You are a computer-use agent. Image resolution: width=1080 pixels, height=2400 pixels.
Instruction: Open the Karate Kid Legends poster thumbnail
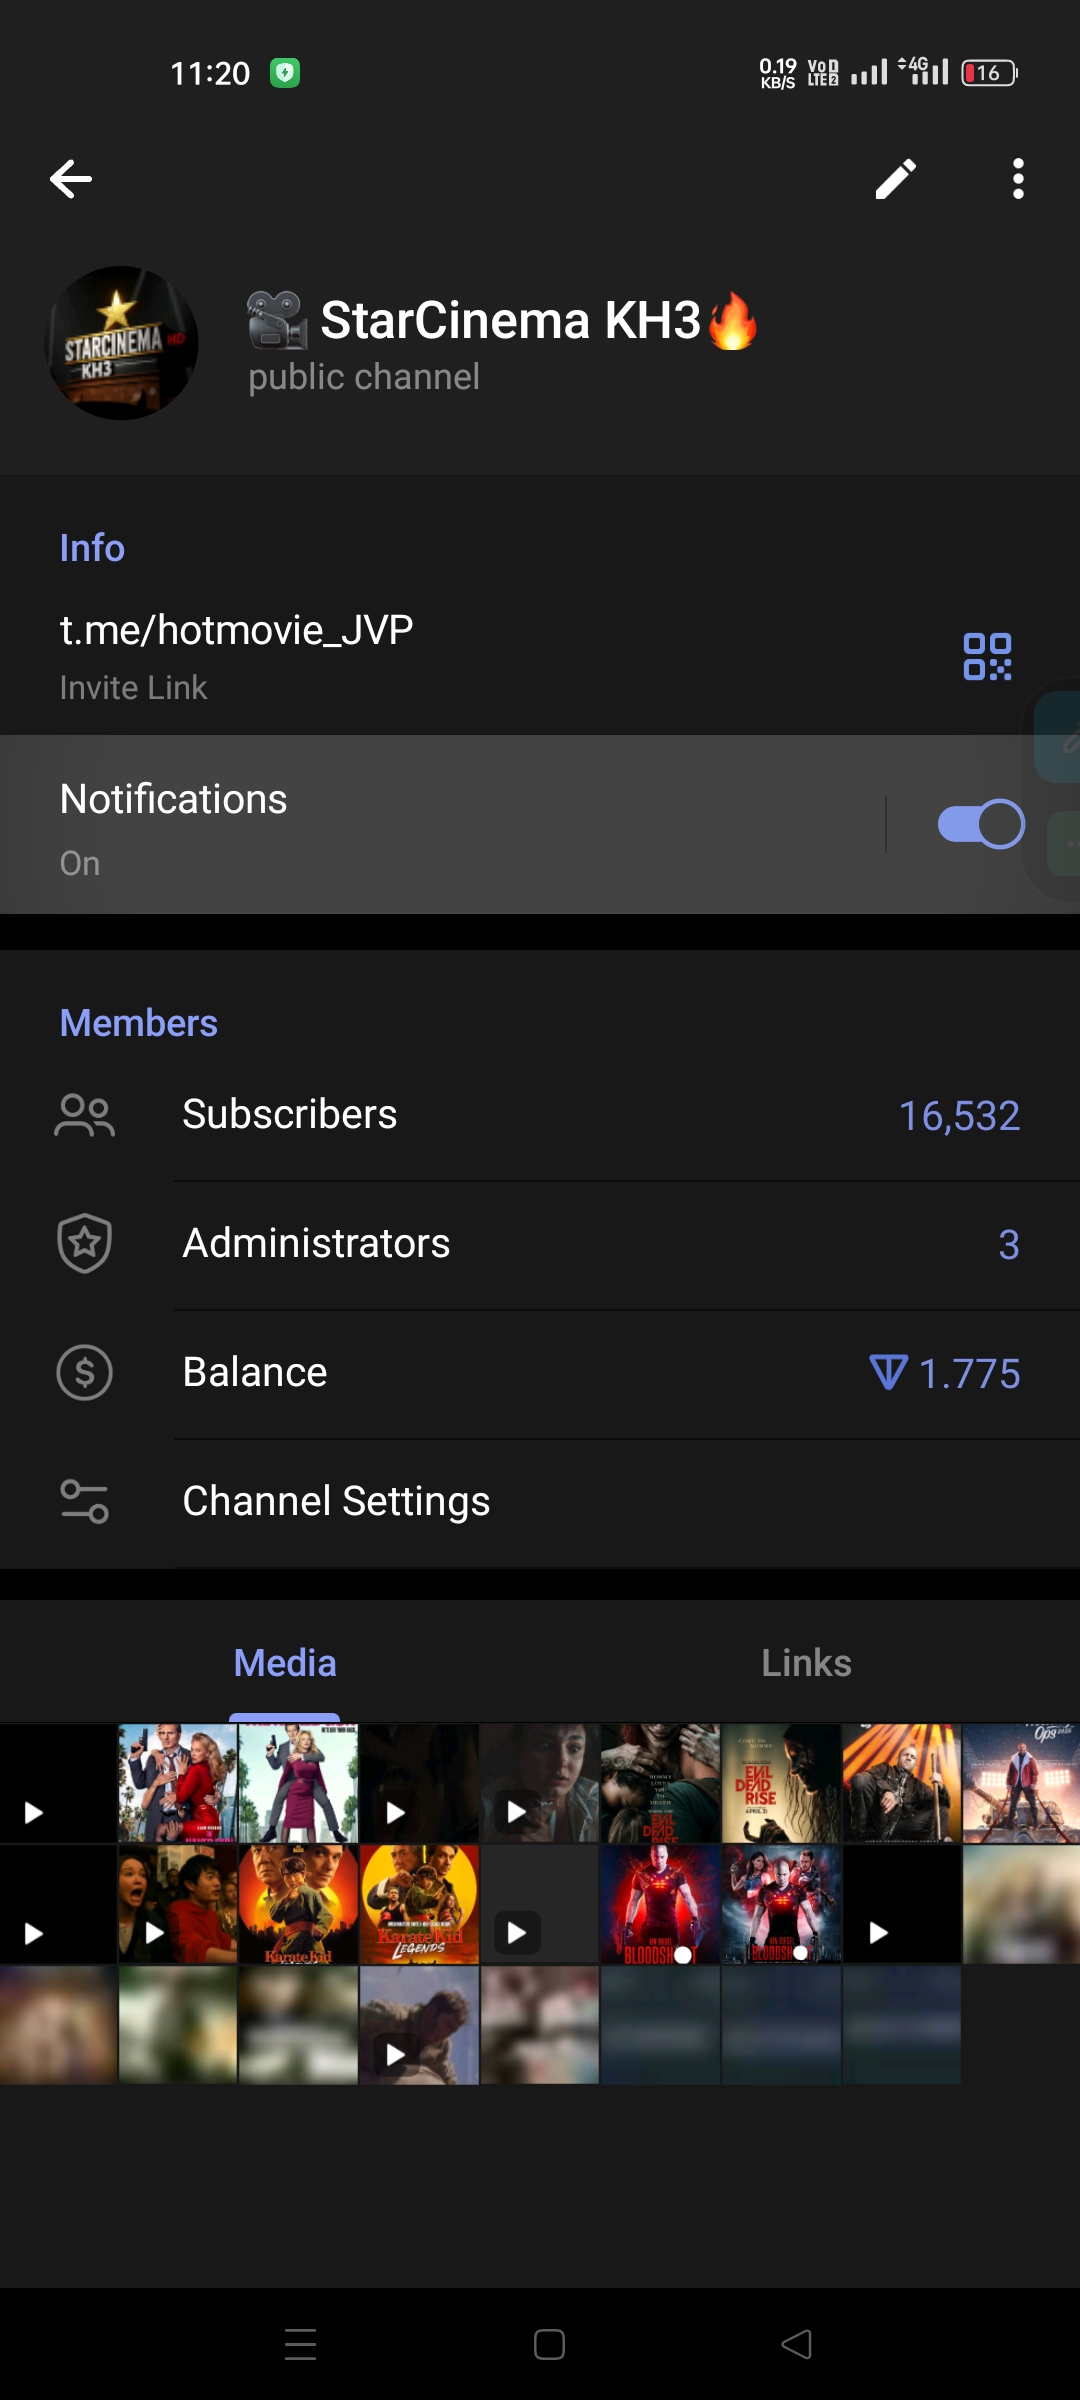pyautogui.click(x=420, y=1904)
